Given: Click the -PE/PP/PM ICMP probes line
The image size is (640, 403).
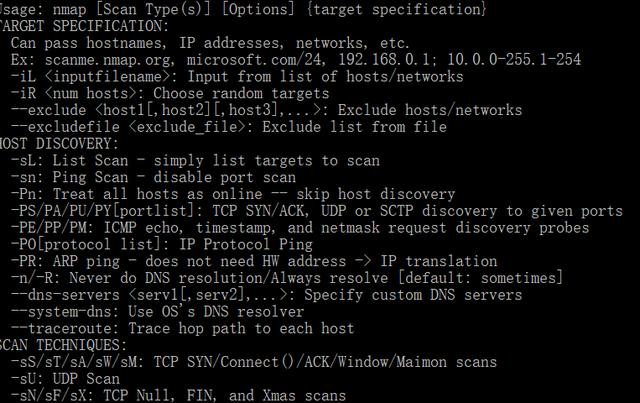Looking at the screenshot, I should click(x=300, y=227).
